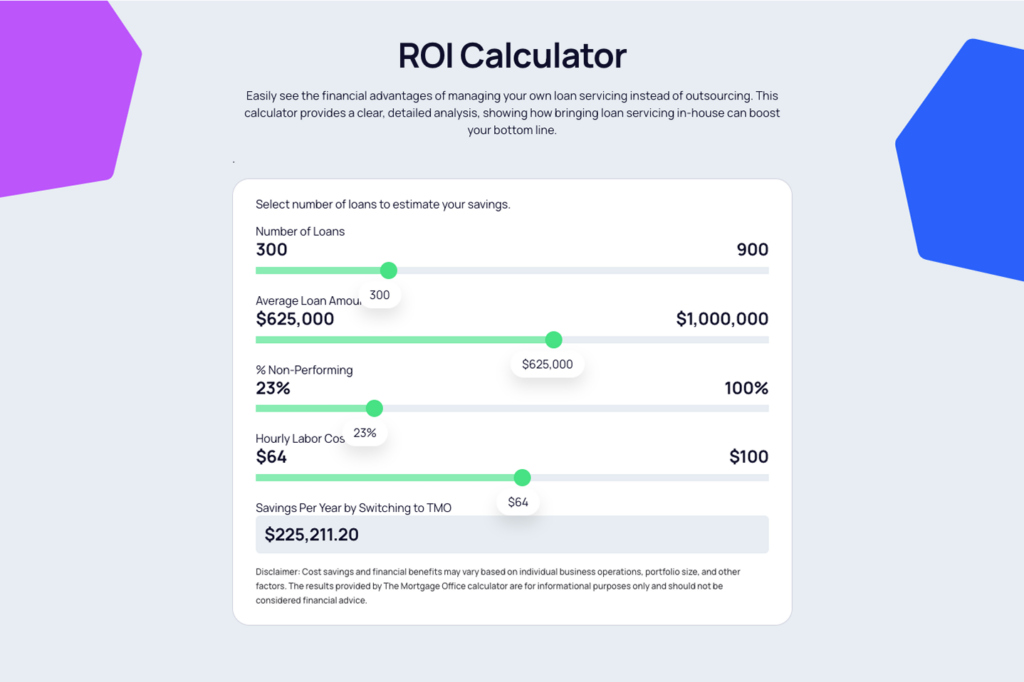Click the Hourly Labor Cost slider handle
The width and height of the screenshot is (1024, 682).
tap(521, 477)
